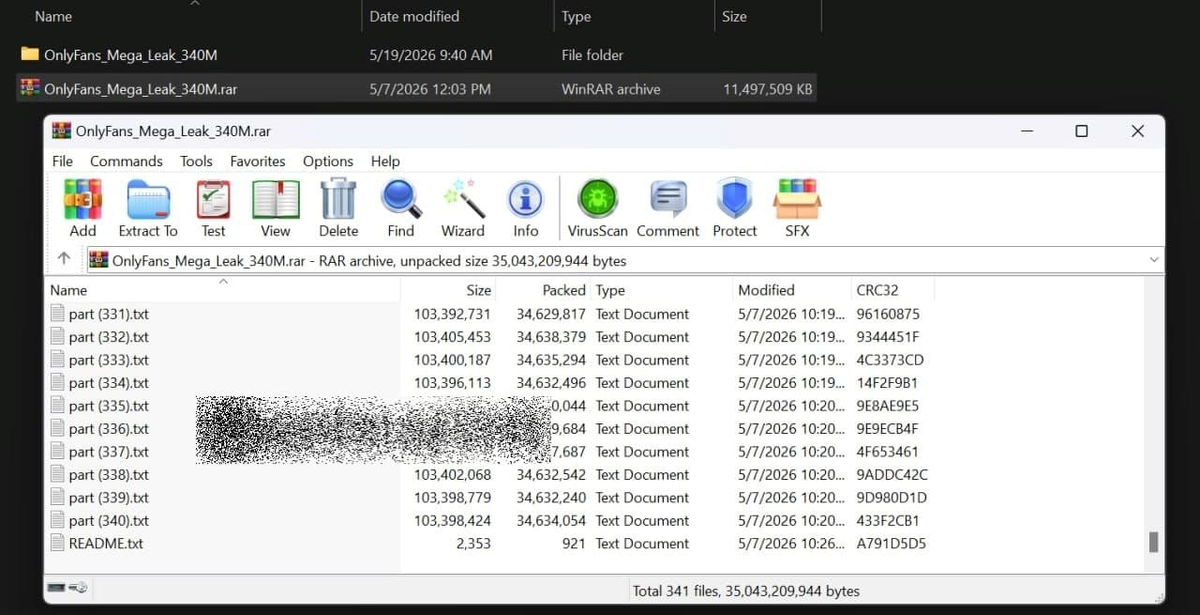Viewport: 1200px width, 615px height.
Task: Click the 11,497,509 KB size in Explorer
Action: coord(768,89)
